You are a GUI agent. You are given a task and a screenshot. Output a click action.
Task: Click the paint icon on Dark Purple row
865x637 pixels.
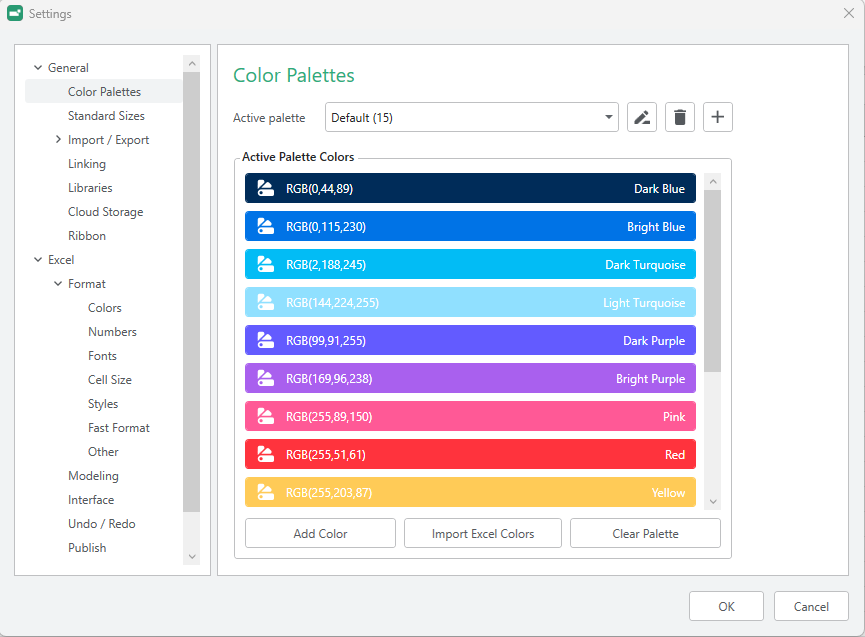coord(265,341)
